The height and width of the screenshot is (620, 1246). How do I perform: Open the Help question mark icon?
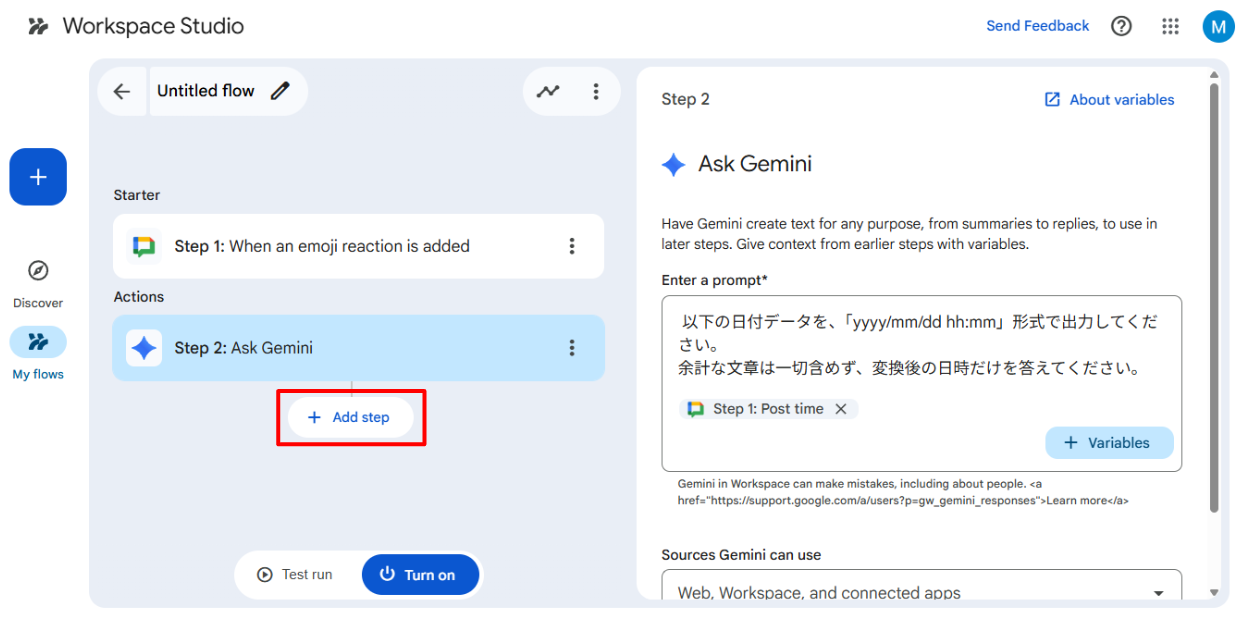pos(1122,27)
